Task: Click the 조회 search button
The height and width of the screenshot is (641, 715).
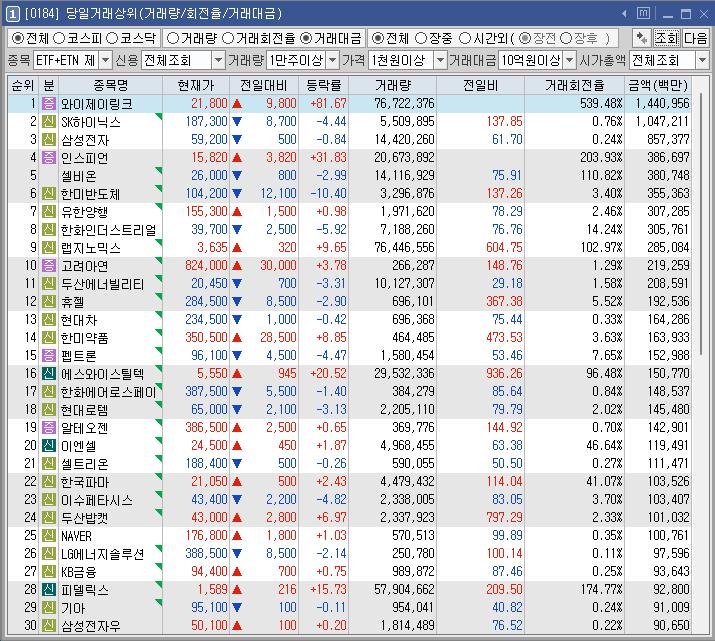Action: pyautogui.click(x=667, y=38)
